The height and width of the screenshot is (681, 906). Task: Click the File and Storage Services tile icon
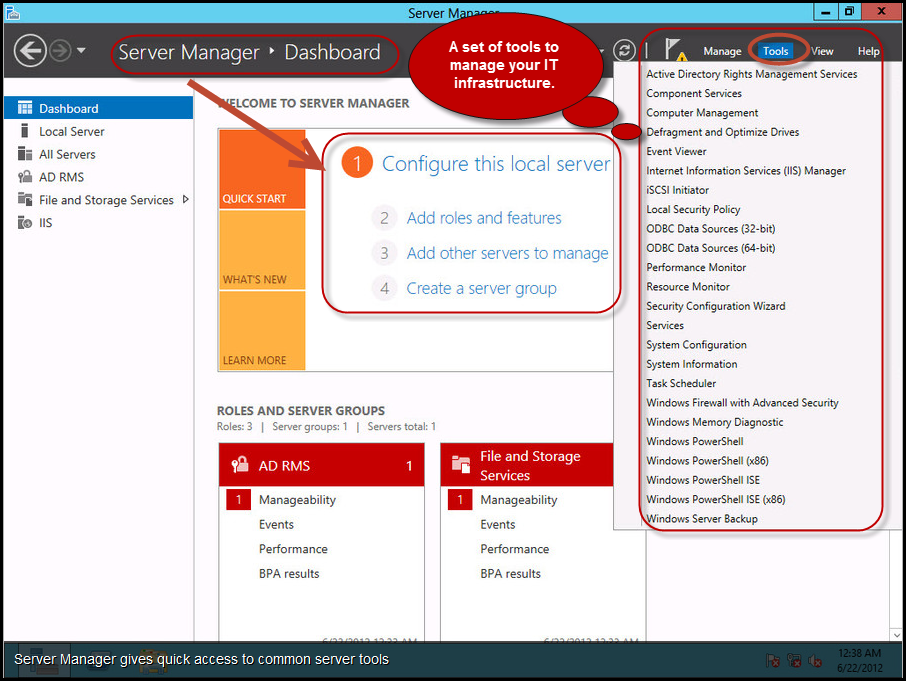(x=461, y=464)
